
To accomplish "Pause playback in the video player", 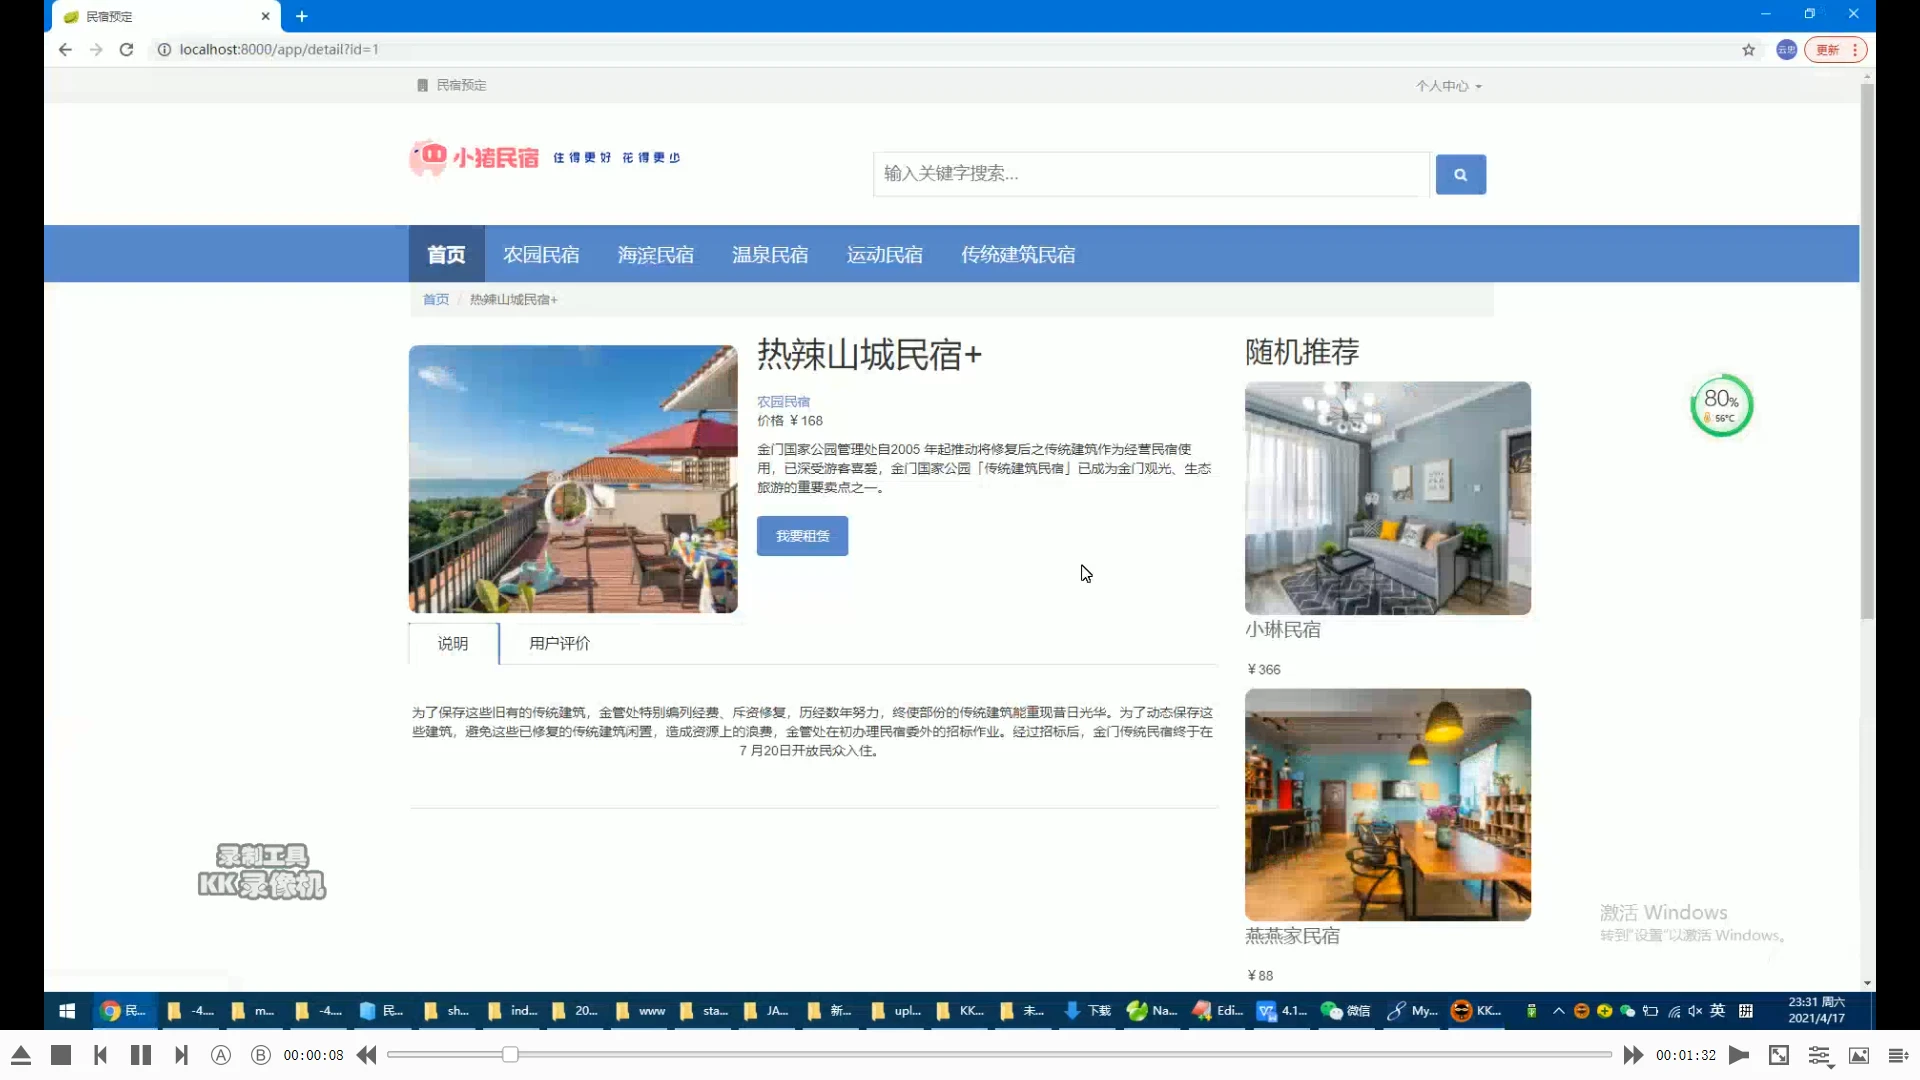I will [x=141, y=1055].
